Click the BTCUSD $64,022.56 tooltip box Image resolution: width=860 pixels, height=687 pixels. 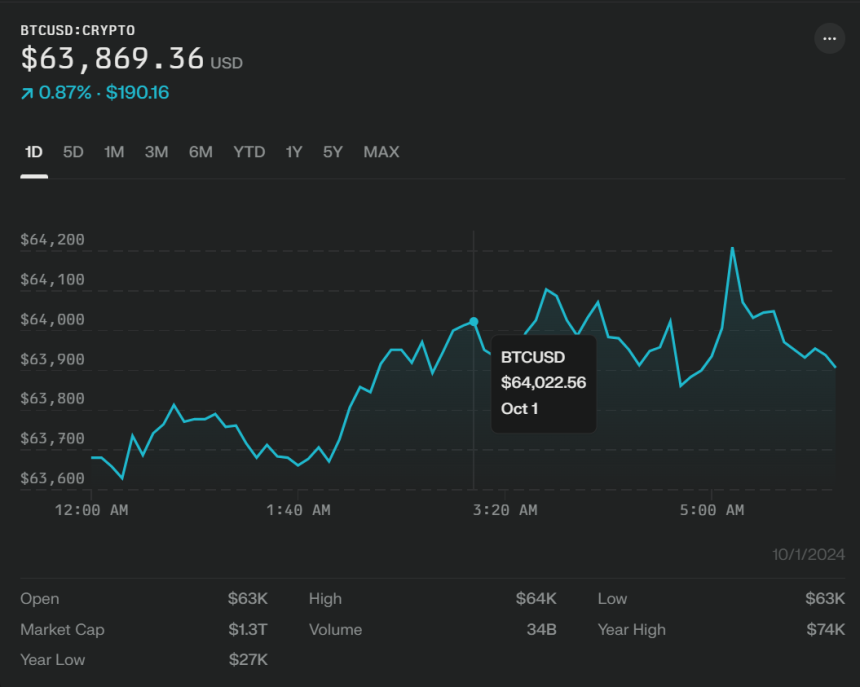tap(543, 383)
